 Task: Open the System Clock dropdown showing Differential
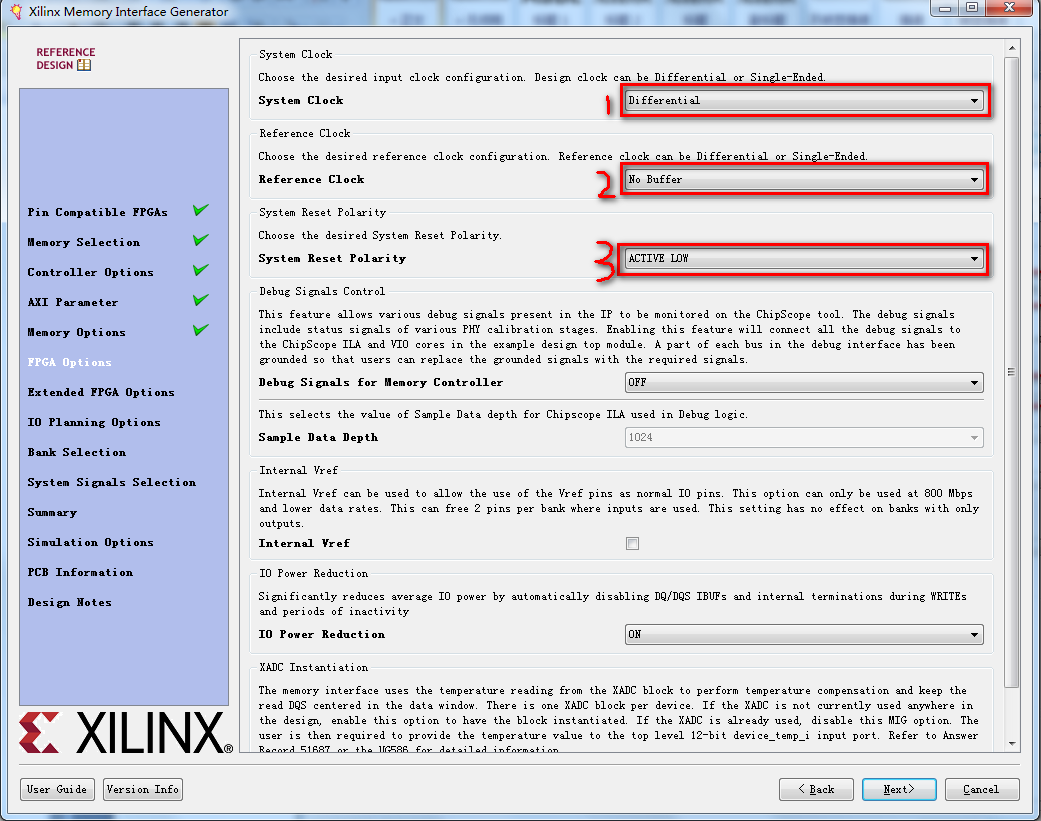[973, 100]
